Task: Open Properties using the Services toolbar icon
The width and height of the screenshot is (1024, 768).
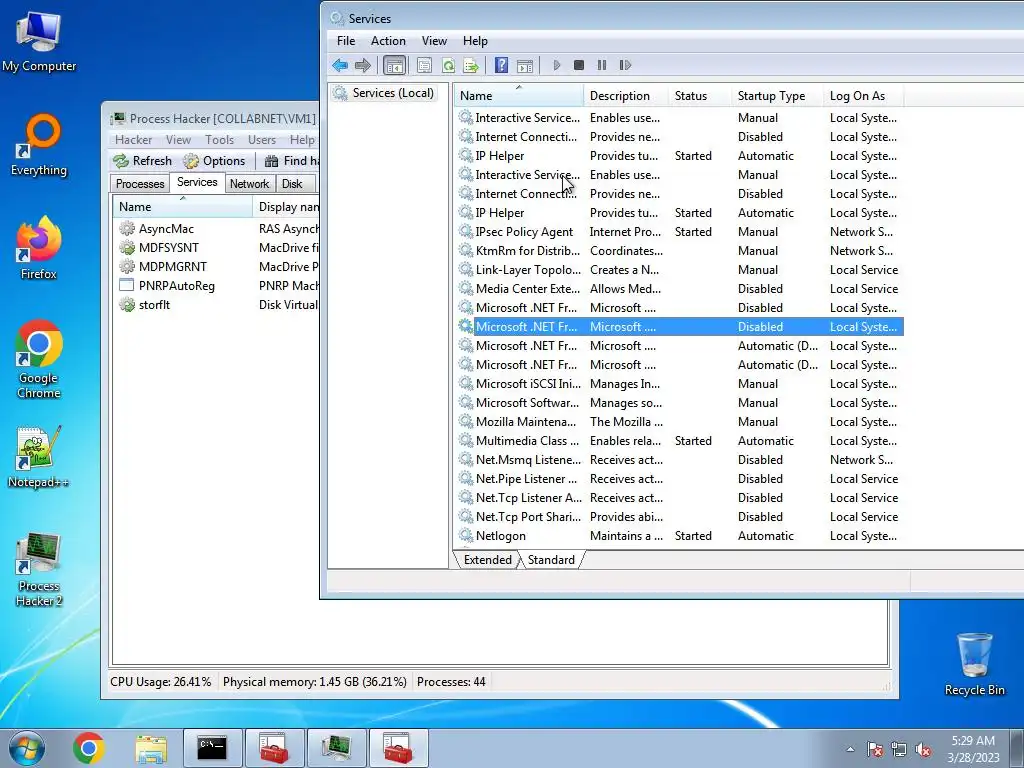Action: coord(424,65)
